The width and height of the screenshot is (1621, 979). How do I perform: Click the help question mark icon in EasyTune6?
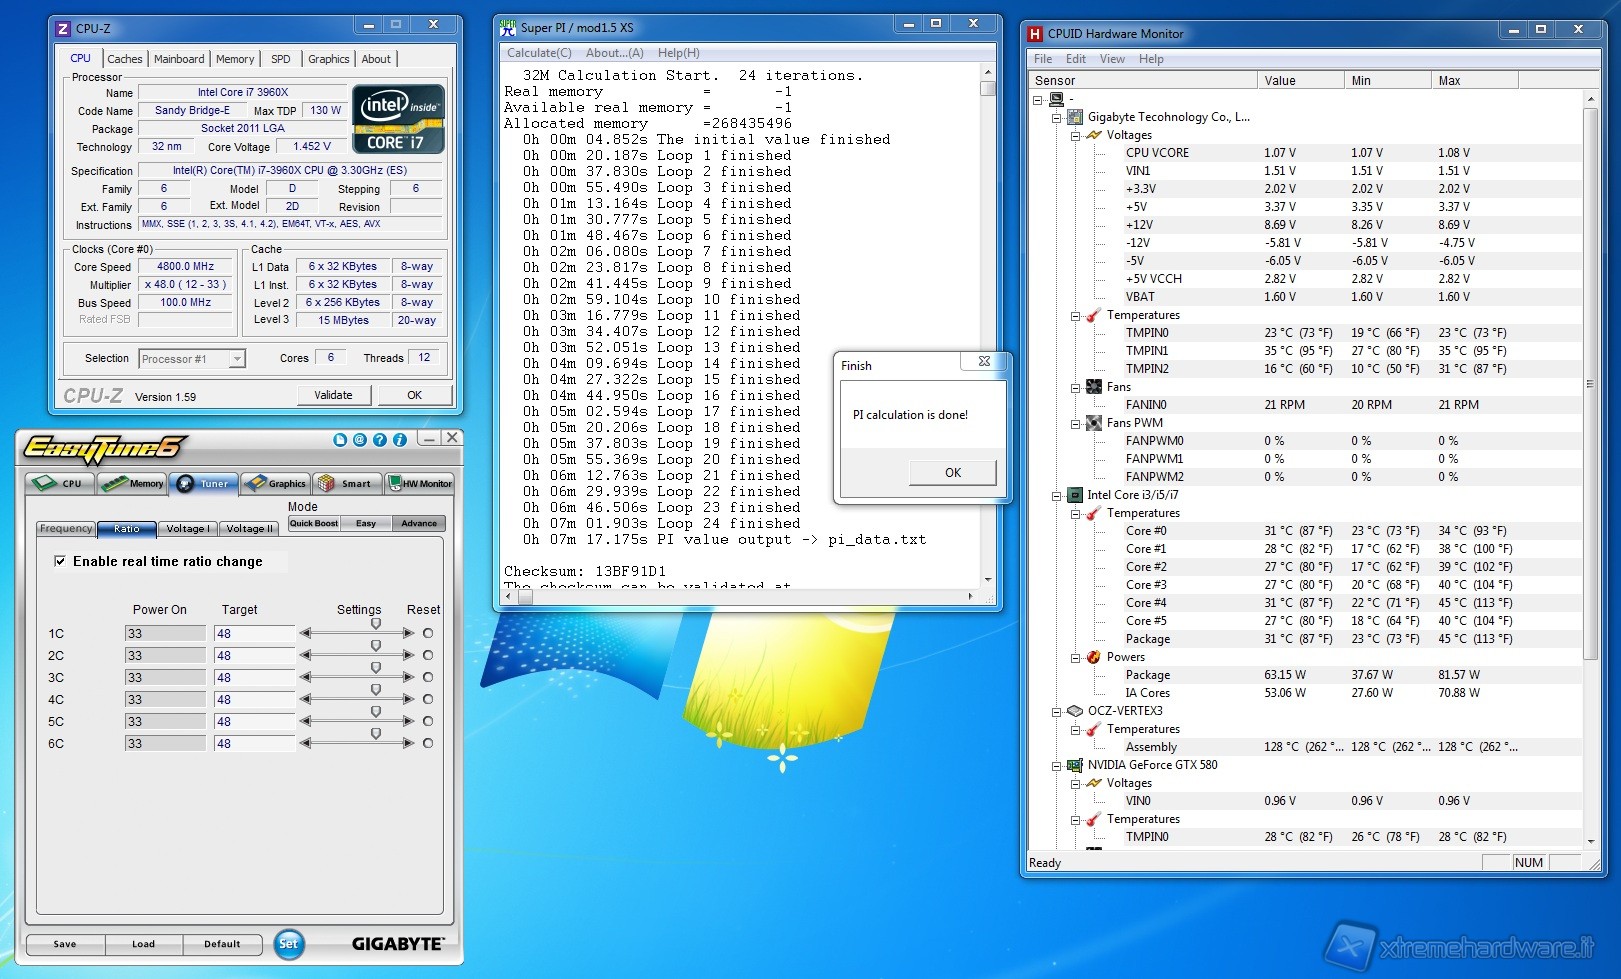click(x=380, y=440)
